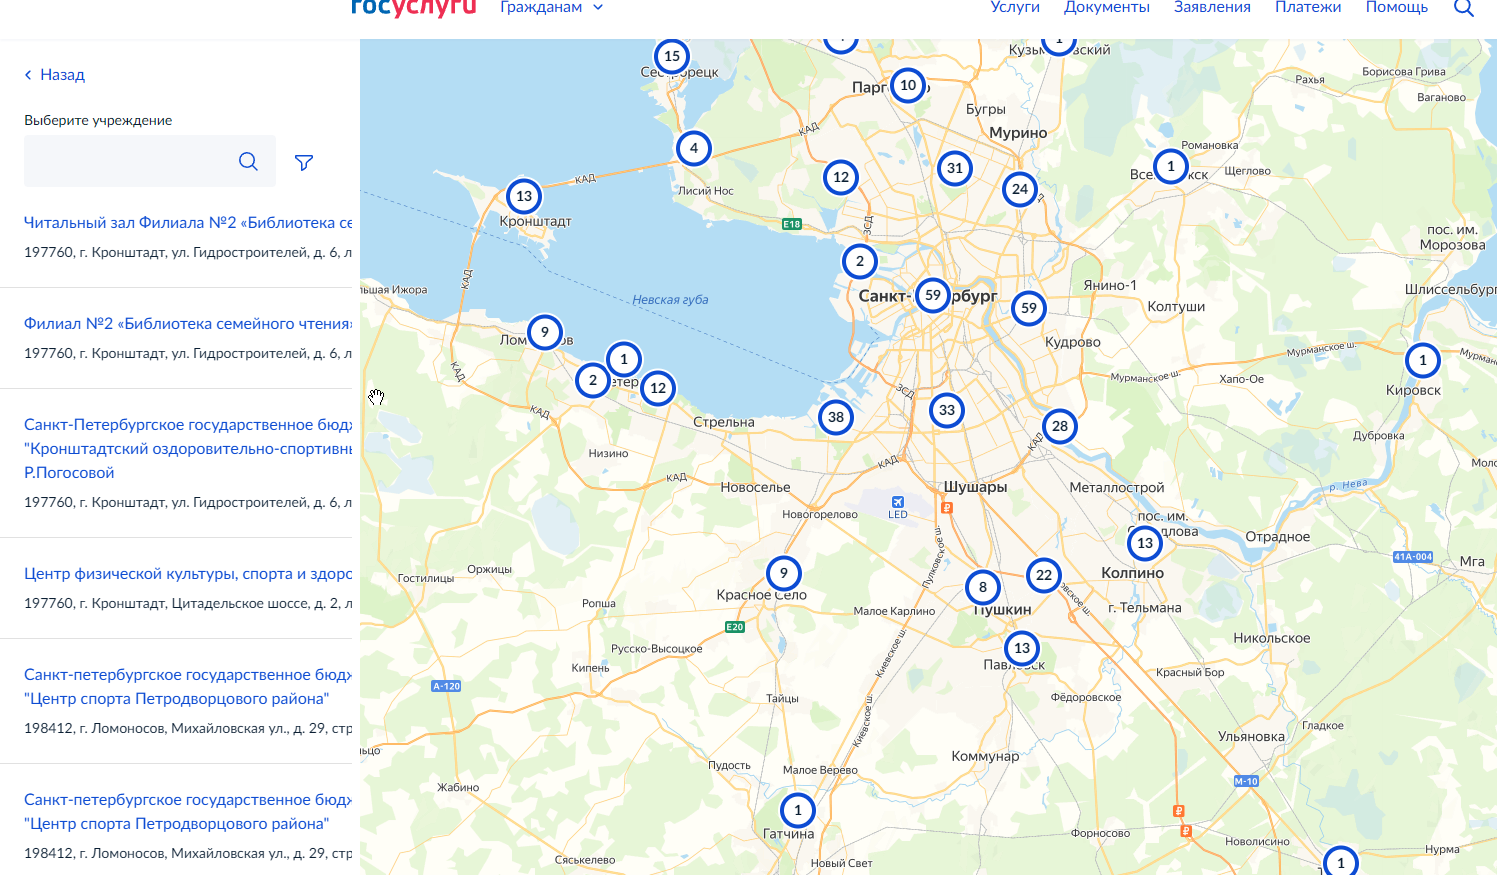Click the Металлострой map label

[x=1117, y=488]
